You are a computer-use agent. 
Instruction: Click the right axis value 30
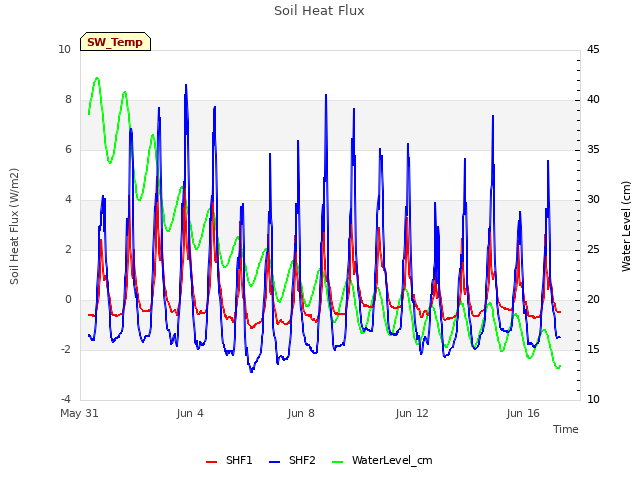coord(593,200)
